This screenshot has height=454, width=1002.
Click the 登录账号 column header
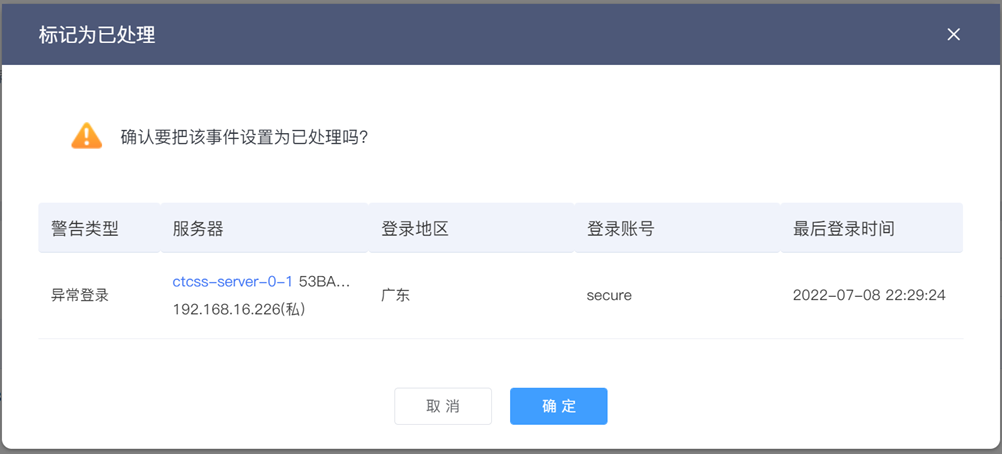[x=620, y=229]
